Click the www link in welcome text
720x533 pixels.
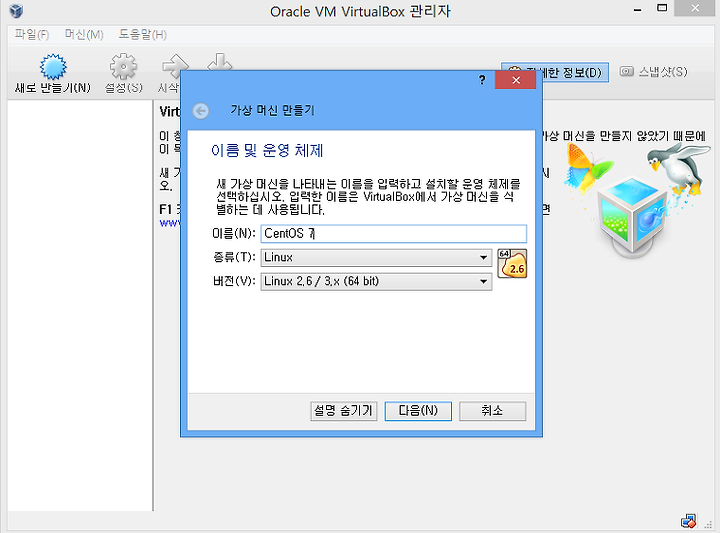[170, 223]
